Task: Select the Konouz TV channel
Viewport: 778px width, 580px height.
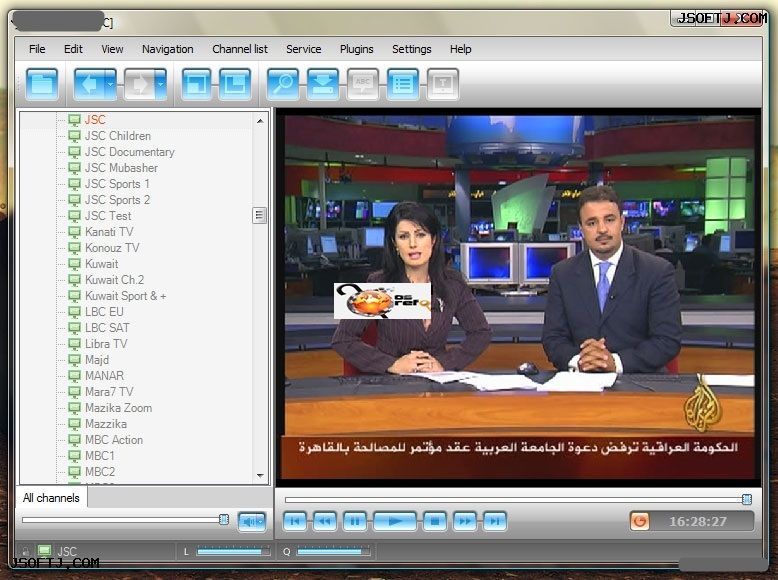Action: coord(112,248)
